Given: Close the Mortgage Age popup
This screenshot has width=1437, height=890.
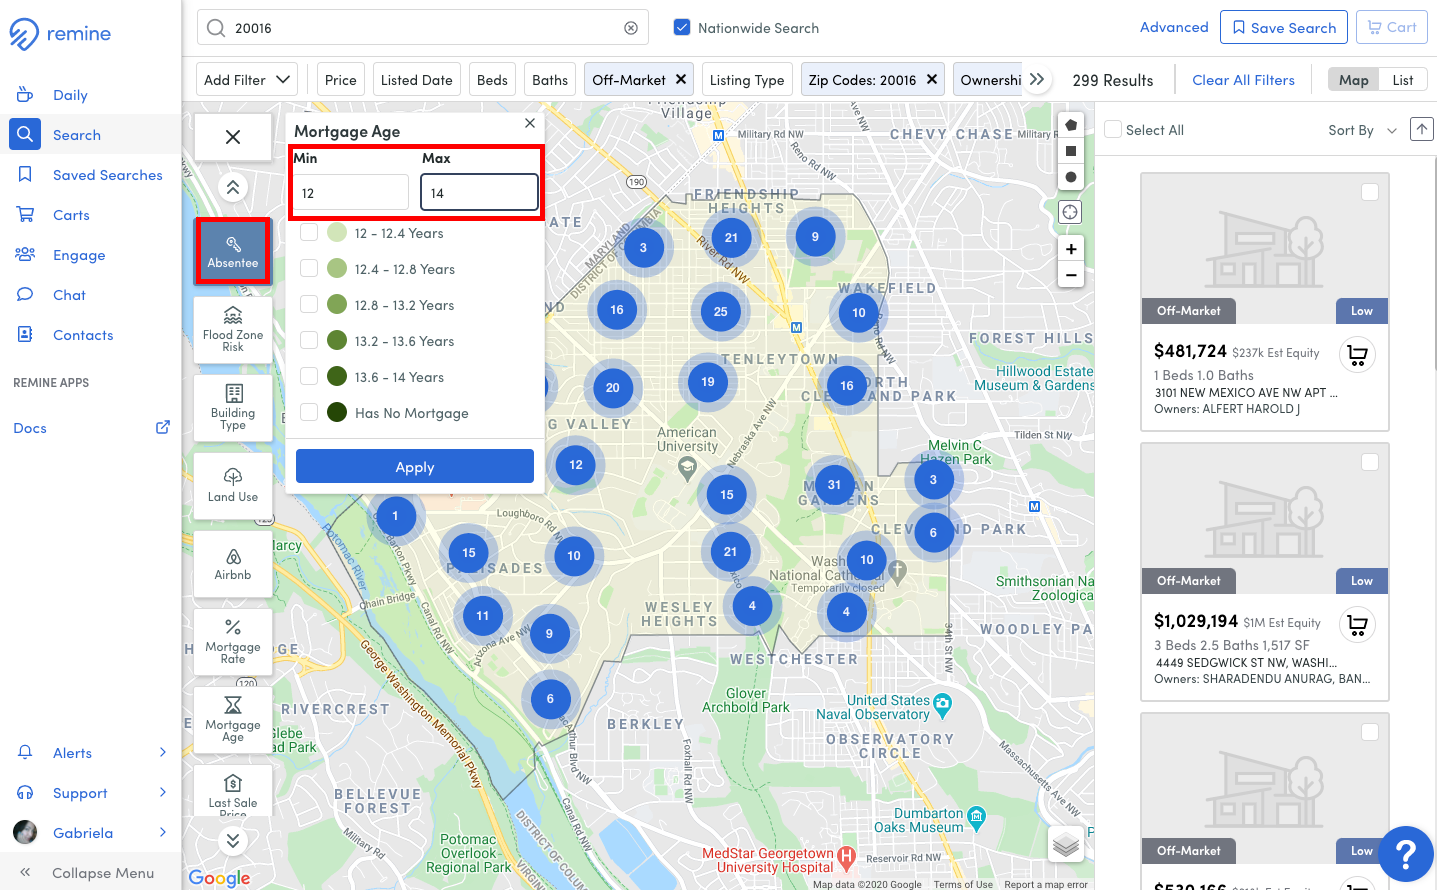Looking at the screenshot, I should pyautogui.click(x=530, y=123).
